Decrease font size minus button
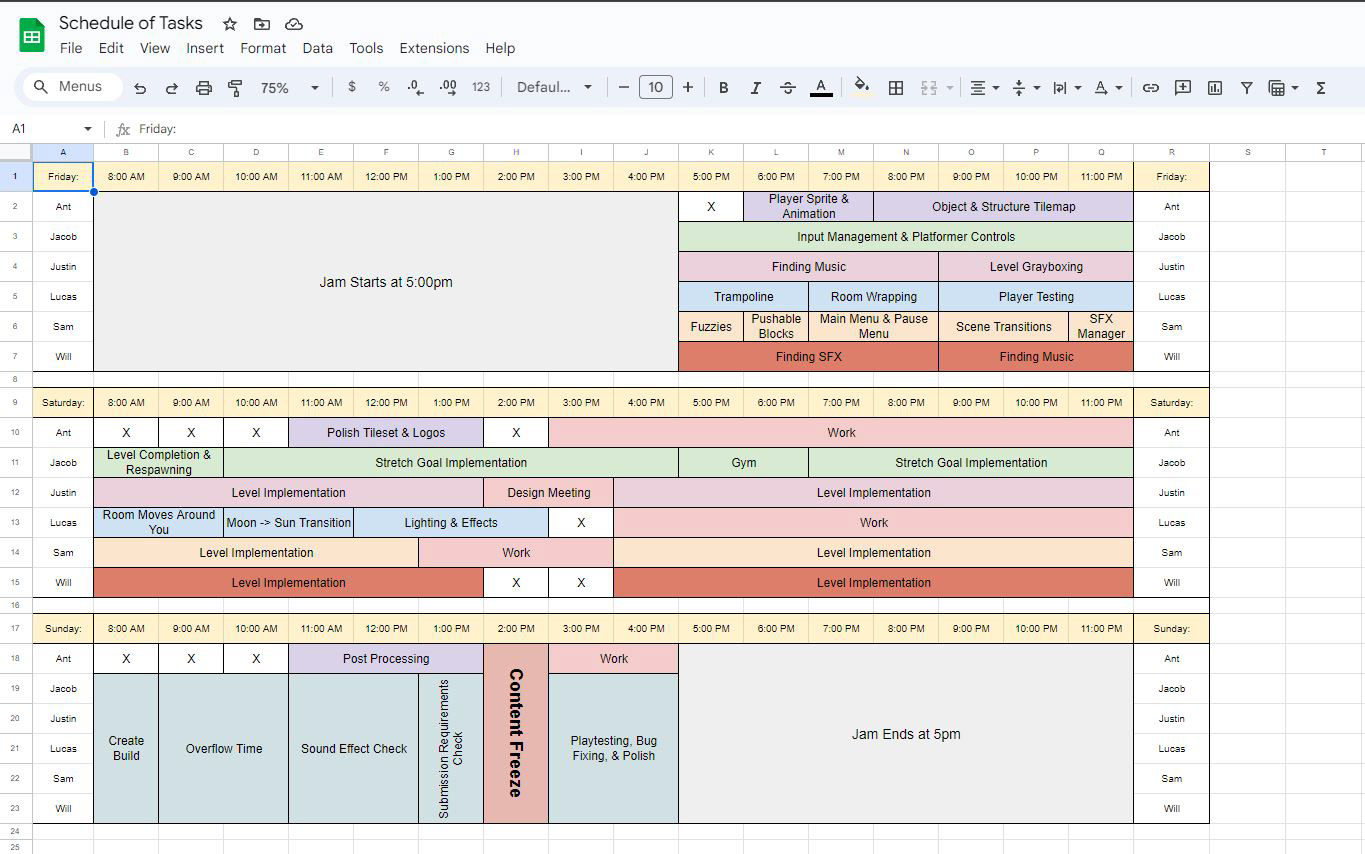 [624, 87]
